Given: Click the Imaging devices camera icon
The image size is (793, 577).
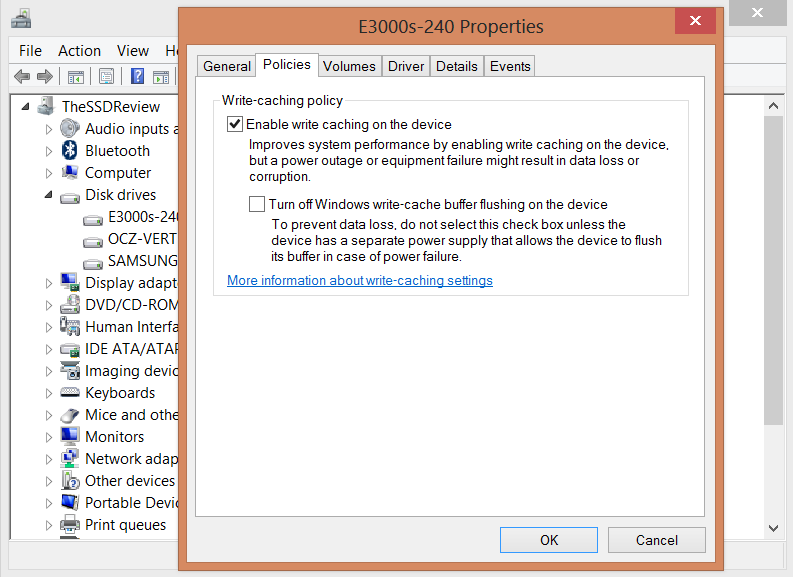Looking at the screenshot, I should pos(70,370).
